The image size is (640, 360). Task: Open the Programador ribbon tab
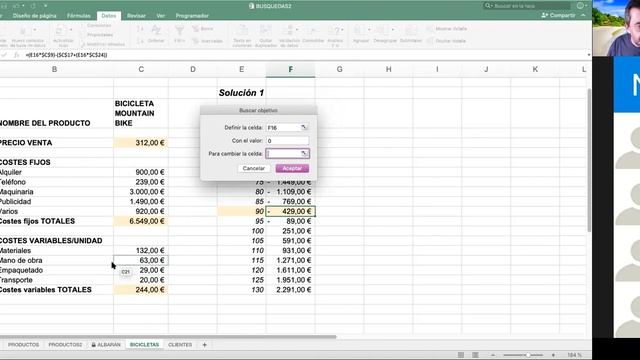[192, 16]
